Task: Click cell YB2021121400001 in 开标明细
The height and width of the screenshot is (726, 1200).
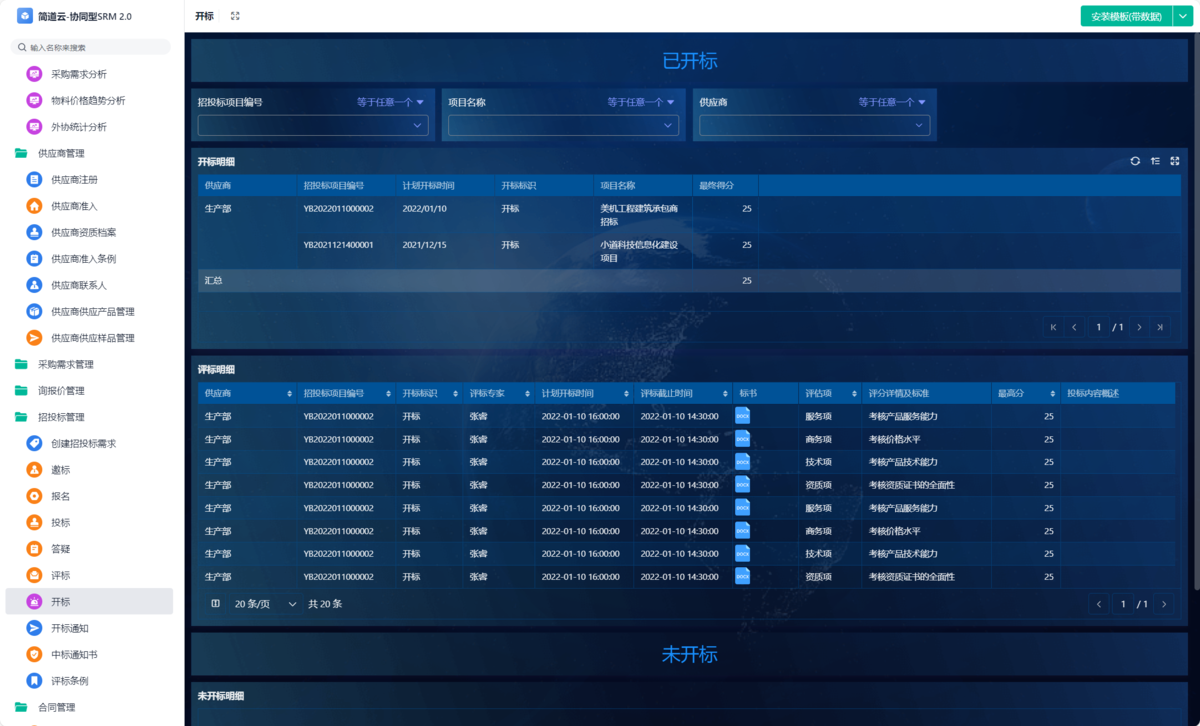Action: (x=338, y=245)
